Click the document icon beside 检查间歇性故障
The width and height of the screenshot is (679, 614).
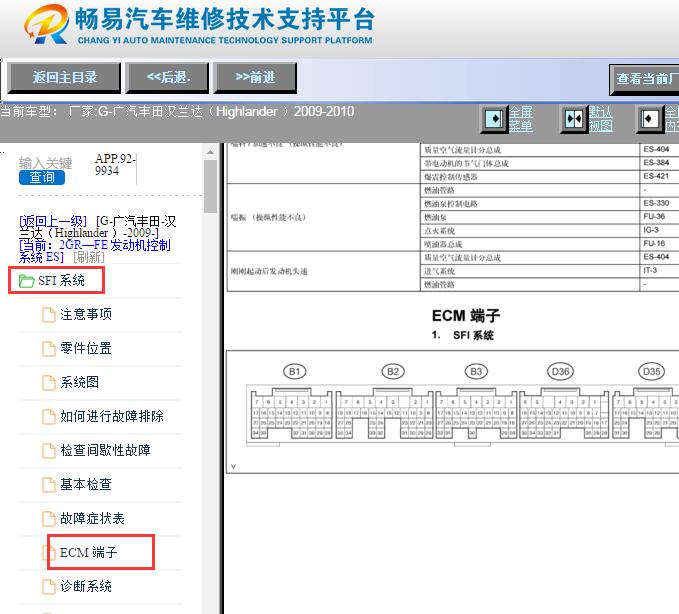point(48,451)
